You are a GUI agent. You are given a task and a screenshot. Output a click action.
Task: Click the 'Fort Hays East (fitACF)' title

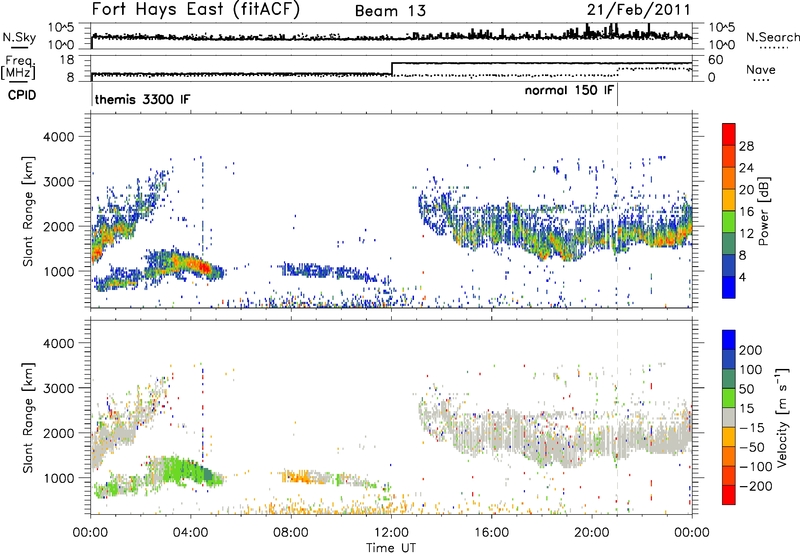(196, 10)
